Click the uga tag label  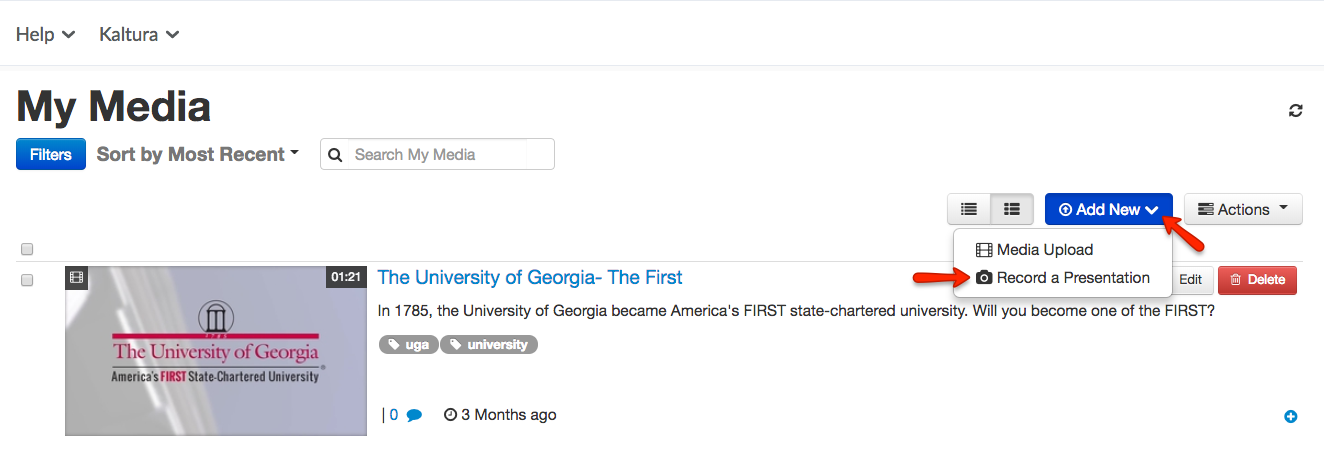(408, 344)
